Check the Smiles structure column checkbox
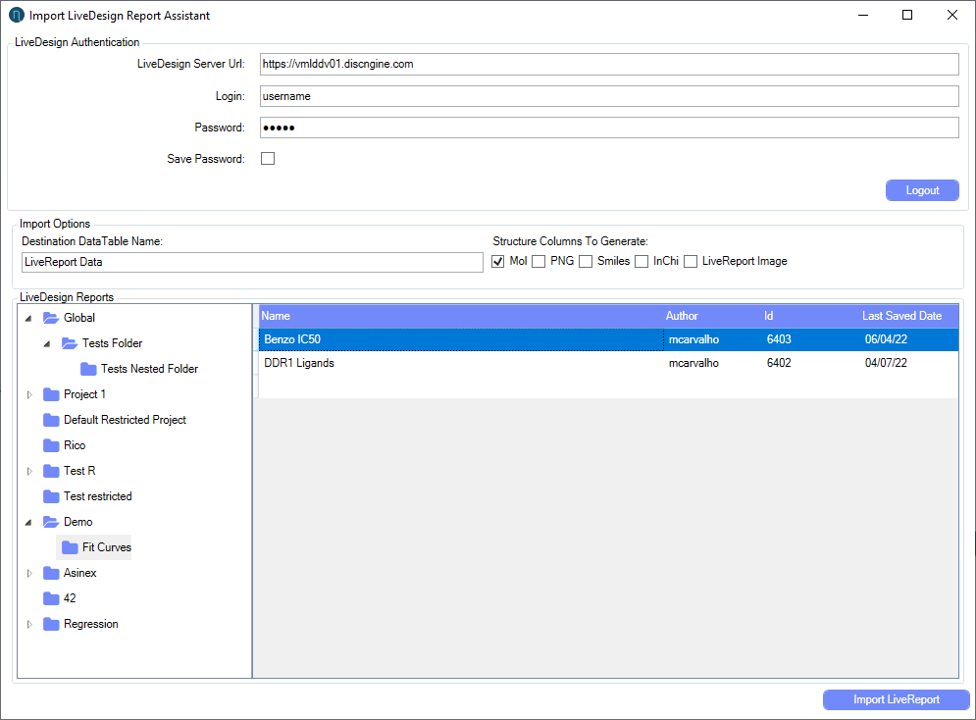This screenshot has width=976, height=720. (586, 261)
